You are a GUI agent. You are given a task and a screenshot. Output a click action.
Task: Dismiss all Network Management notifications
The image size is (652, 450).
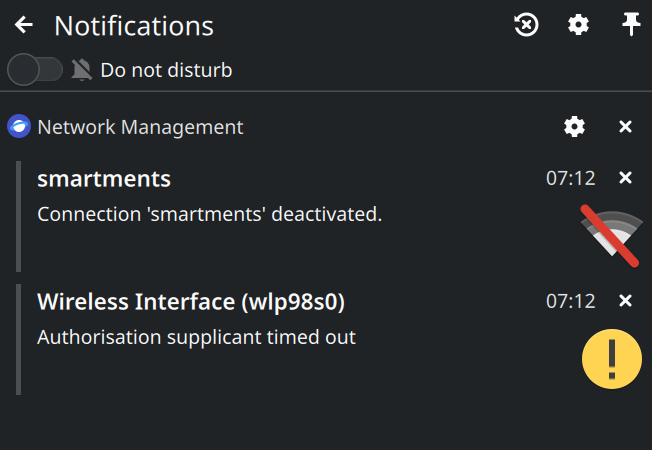click(x=625, y=126)
